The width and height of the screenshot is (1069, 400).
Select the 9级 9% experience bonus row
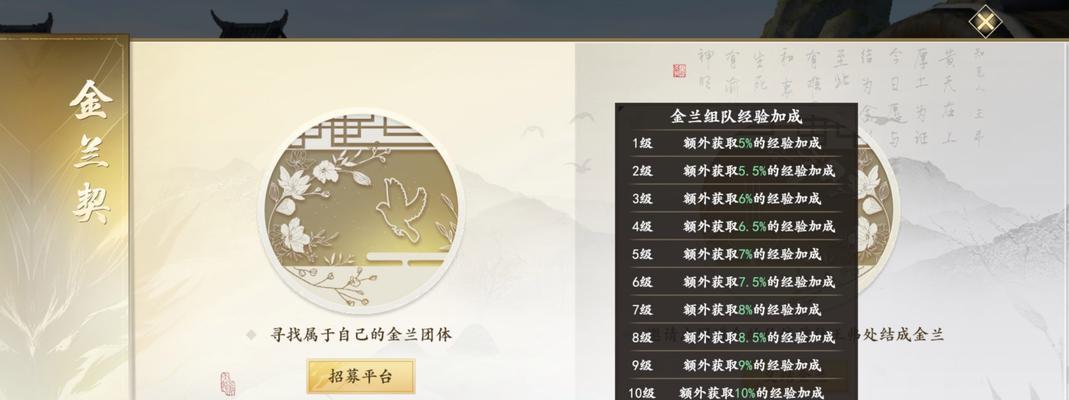[736, 365]
